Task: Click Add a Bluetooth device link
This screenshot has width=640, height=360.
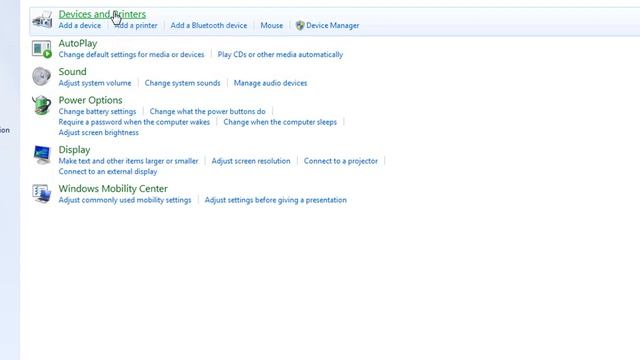Action: (x=209, y=25)
